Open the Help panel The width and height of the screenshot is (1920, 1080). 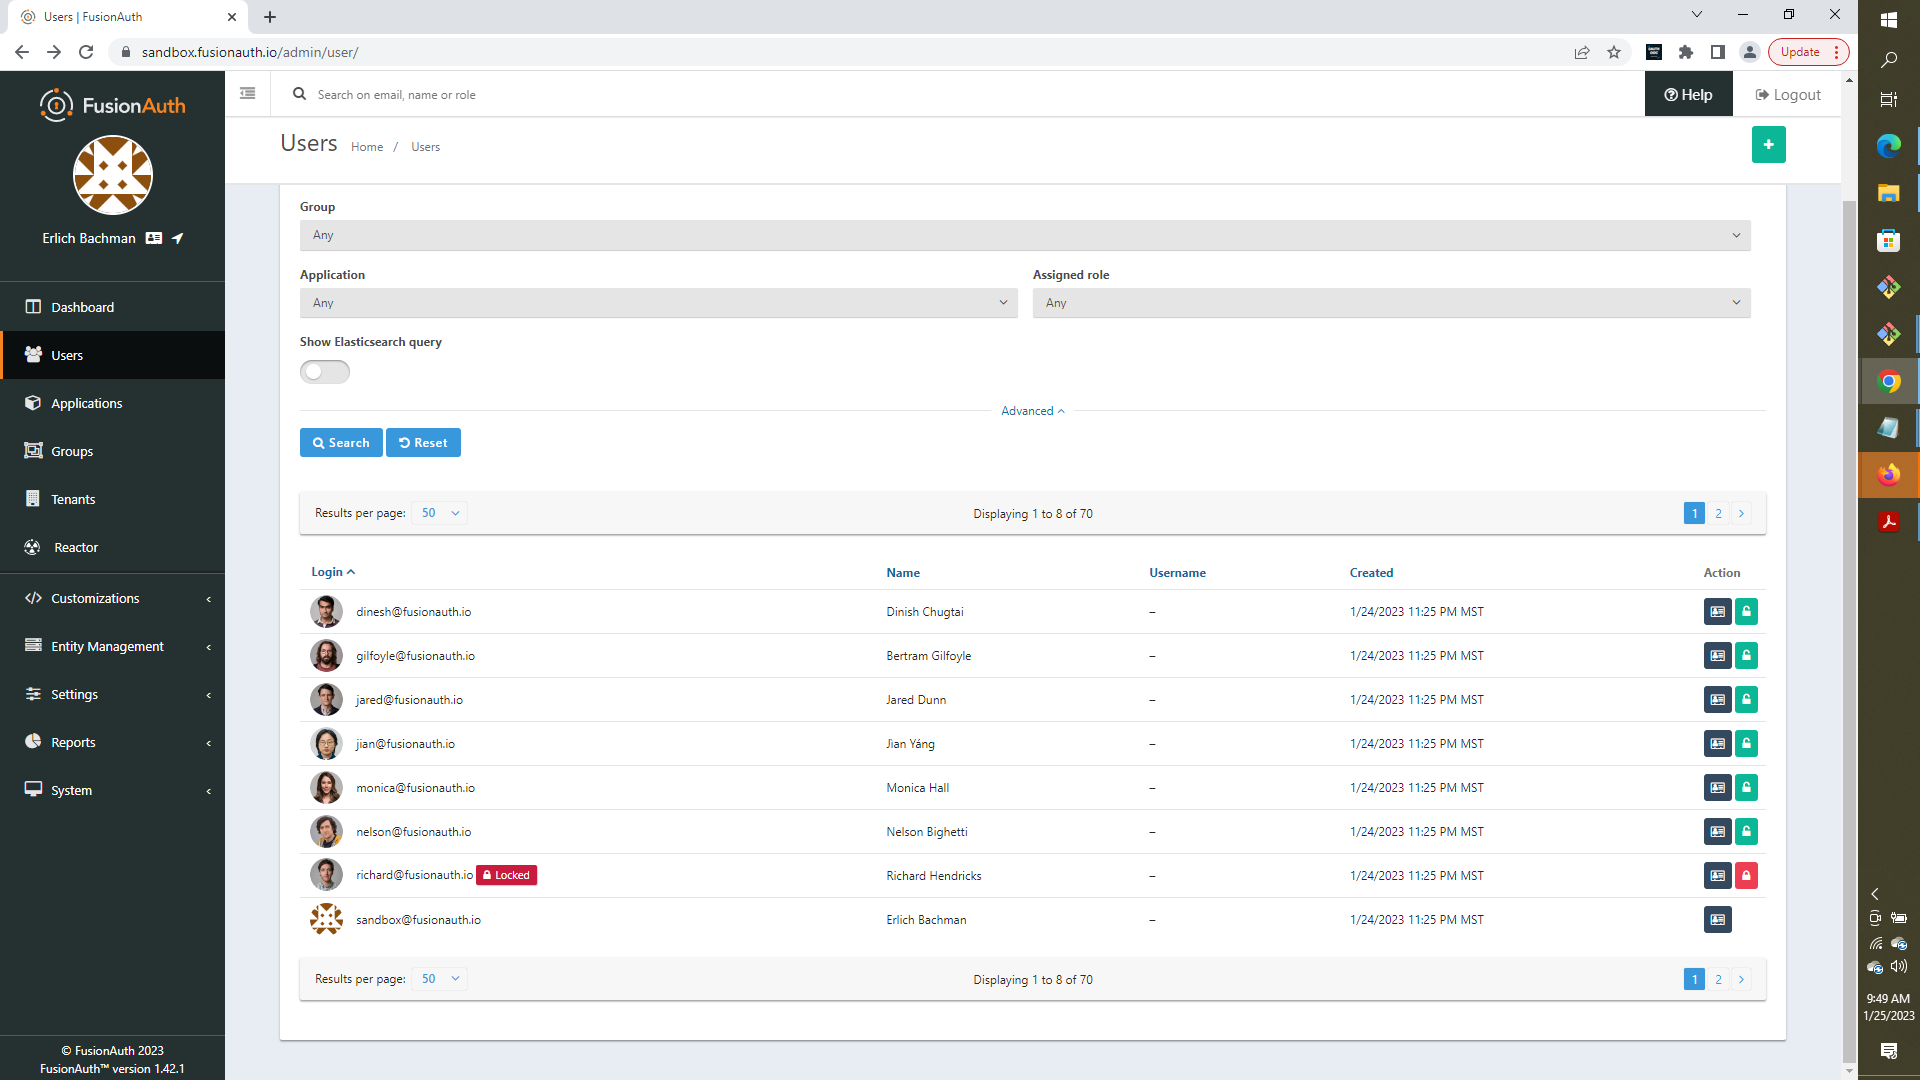pyautogui.click(x=1688, y=93)
